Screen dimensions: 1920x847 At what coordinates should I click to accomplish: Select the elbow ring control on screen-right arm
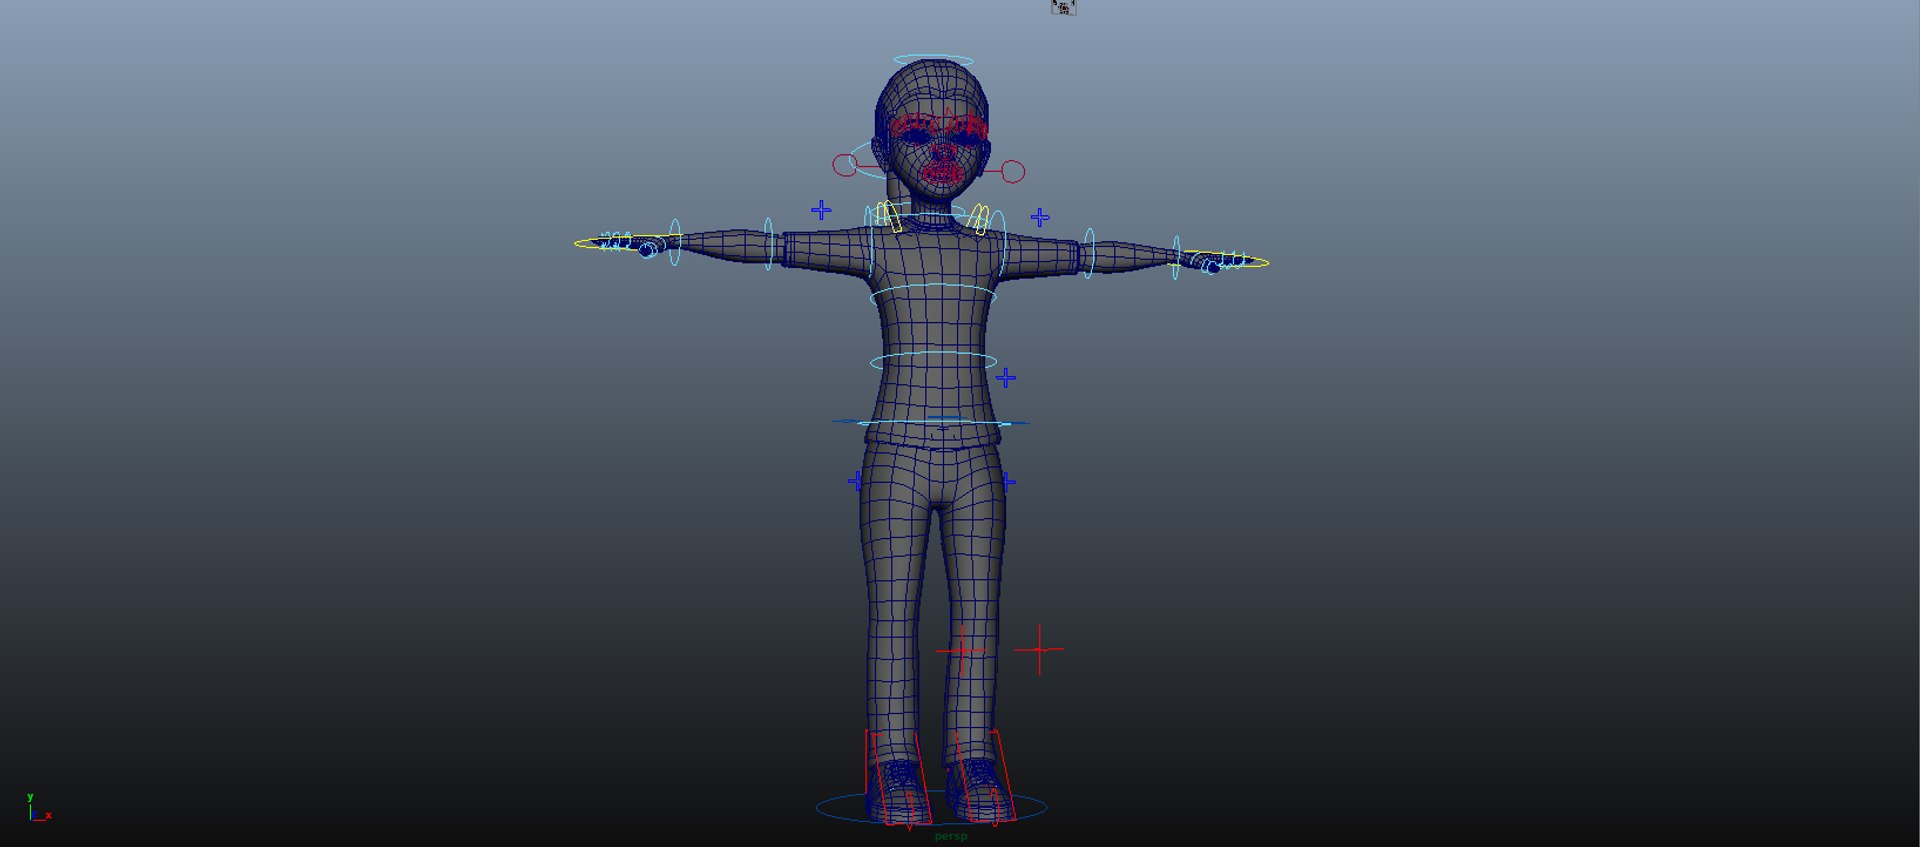pos(1089,253)
